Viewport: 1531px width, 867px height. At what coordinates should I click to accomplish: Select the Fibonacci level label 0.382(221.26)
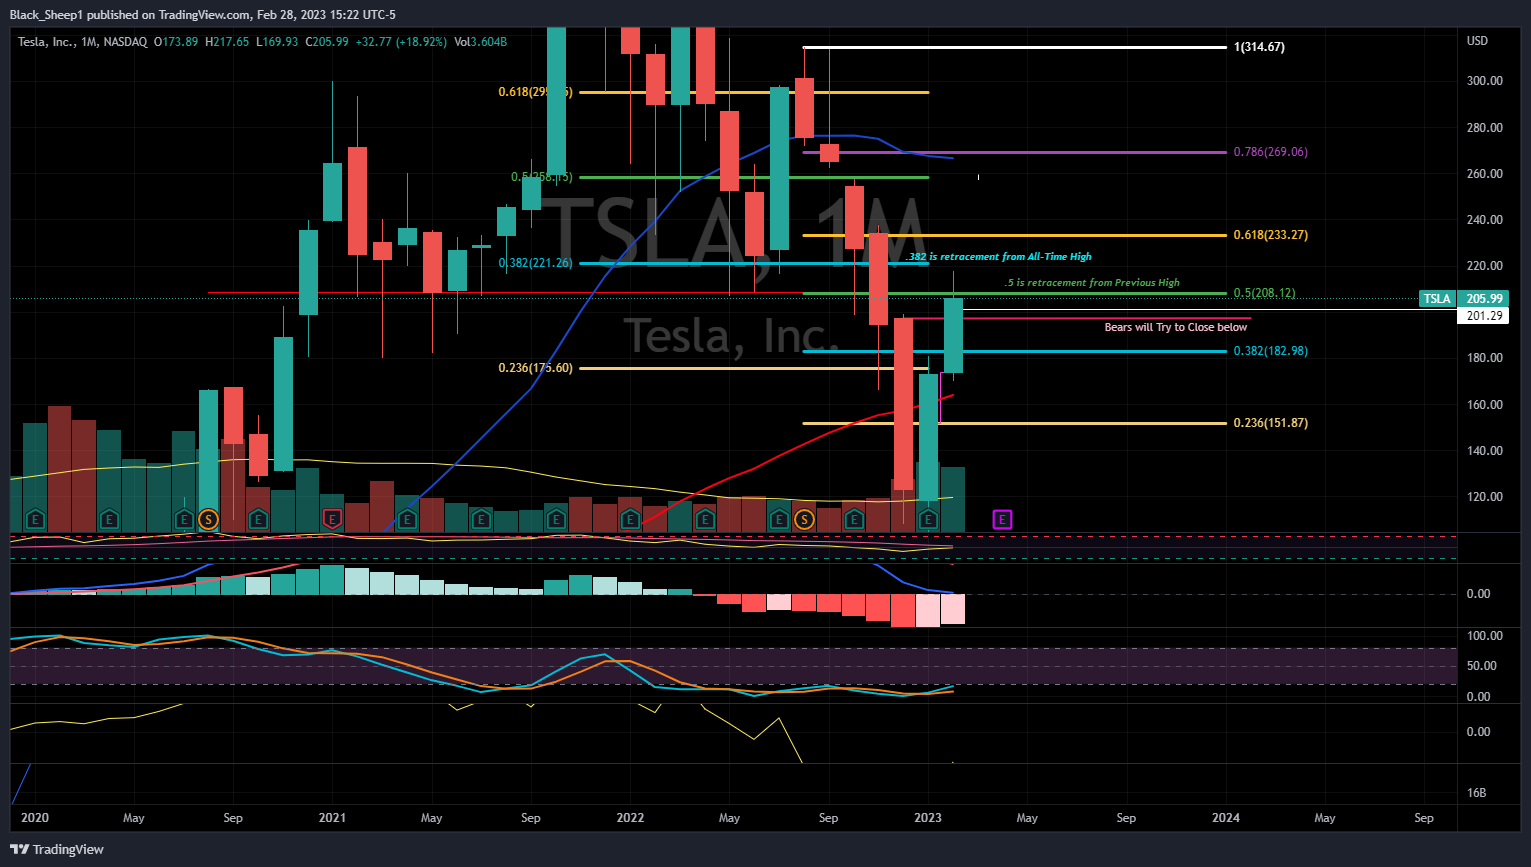coord(536,263)
